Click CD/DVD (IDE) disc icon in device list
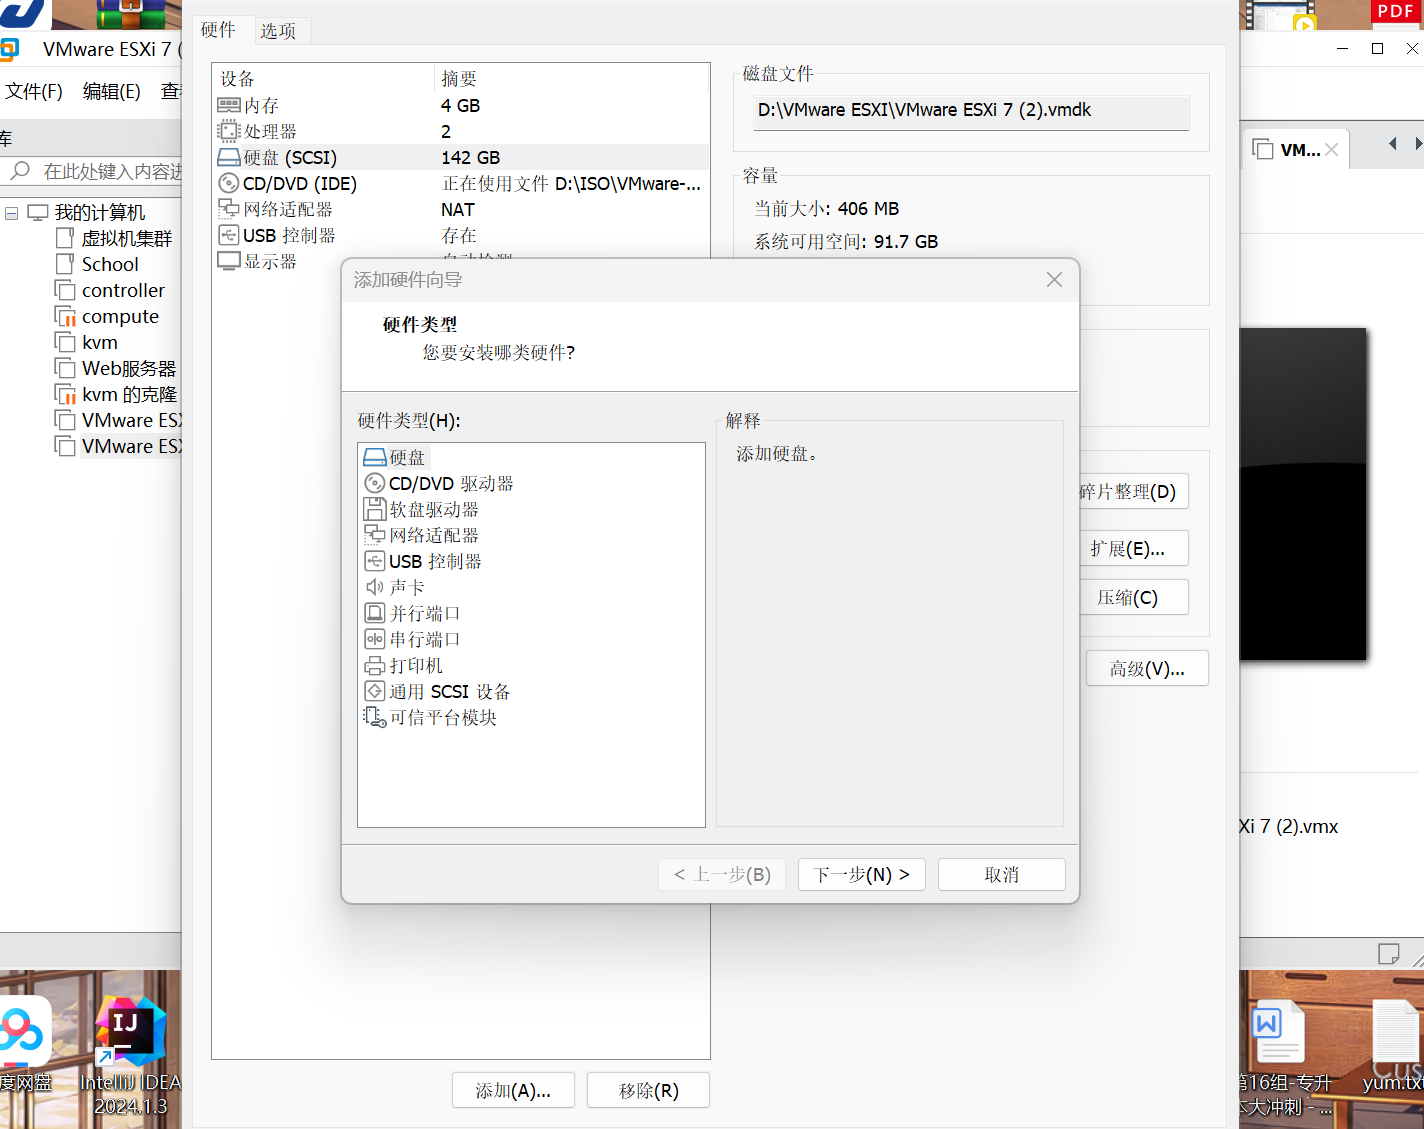Image resolution: width=1424 pixels, height=1129 pixels. coord(229,183)
